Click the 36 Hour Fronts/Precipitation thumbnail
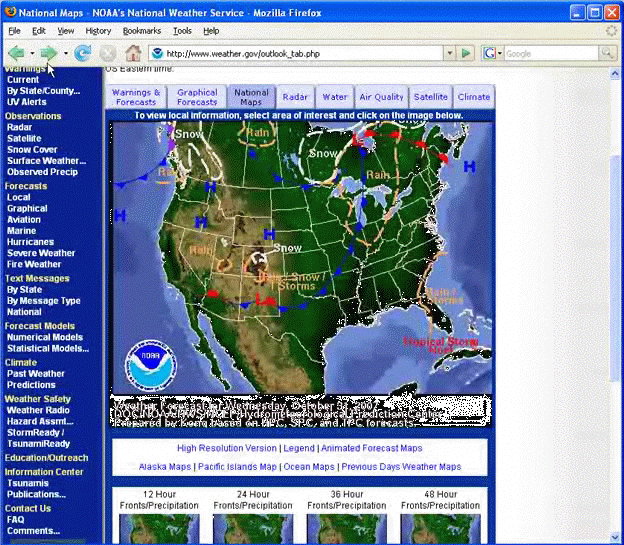 click(x=347, y=529)
